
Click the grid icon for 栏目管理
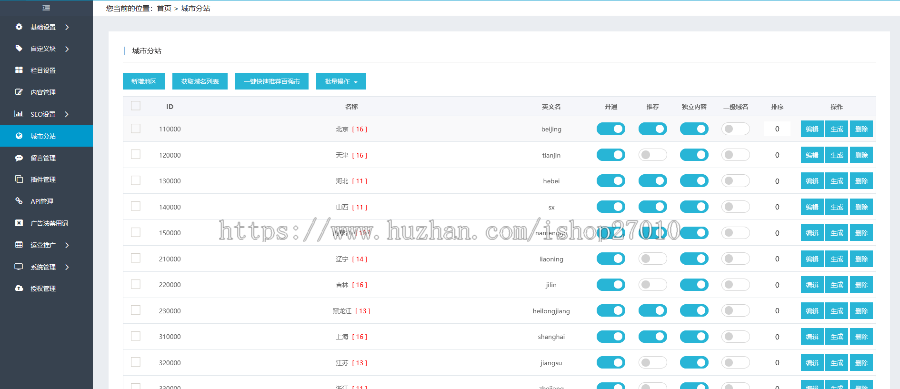(19, 70)
